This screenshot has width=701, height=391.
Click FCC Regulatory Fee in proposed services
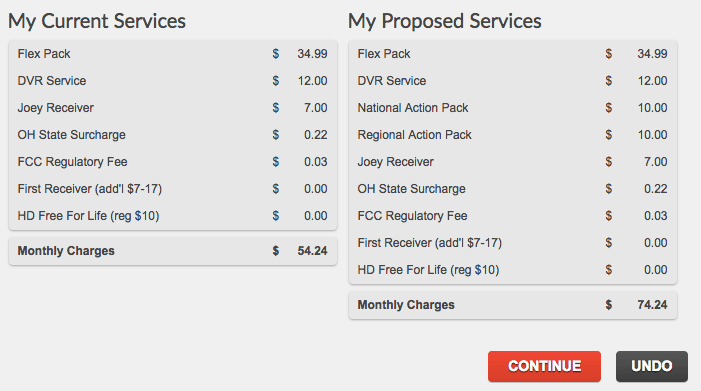pos(412,216)
